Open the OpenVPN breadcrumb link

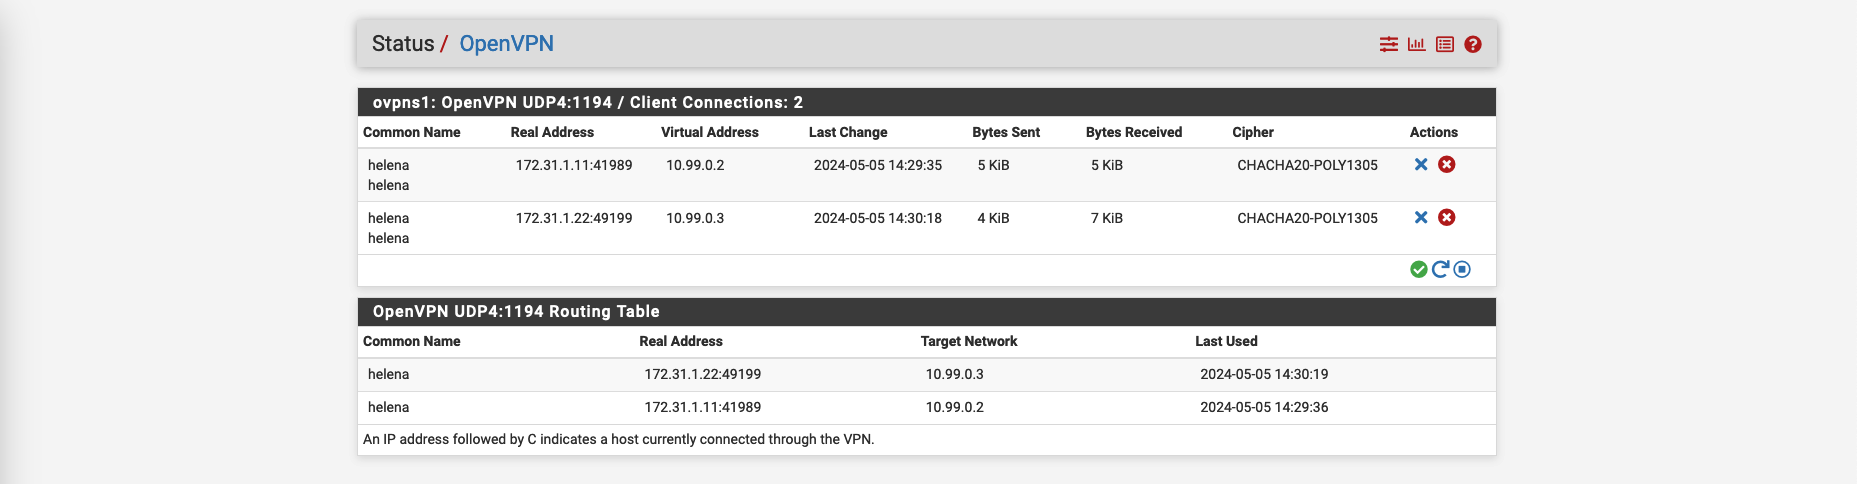(506, 44)
